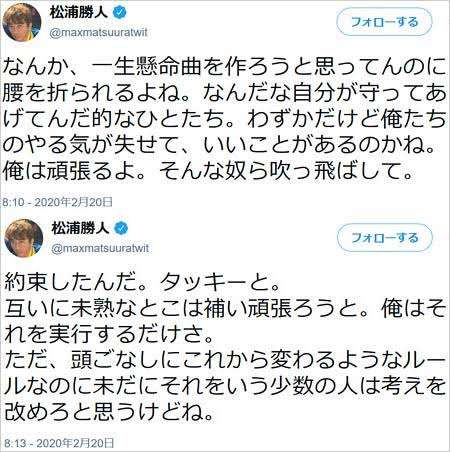Open the 8:10 - 2020年2月20日 timestamp

[57, 202]
